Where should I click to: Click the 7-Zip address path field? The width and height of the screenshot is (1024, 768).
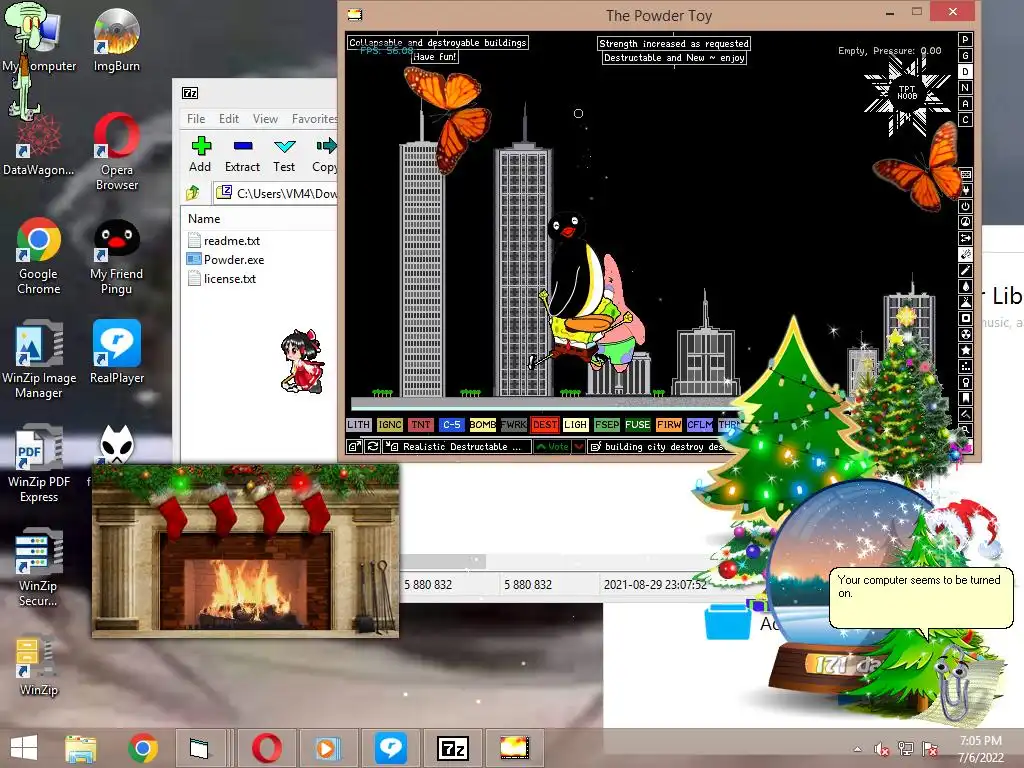click(276, 193)
